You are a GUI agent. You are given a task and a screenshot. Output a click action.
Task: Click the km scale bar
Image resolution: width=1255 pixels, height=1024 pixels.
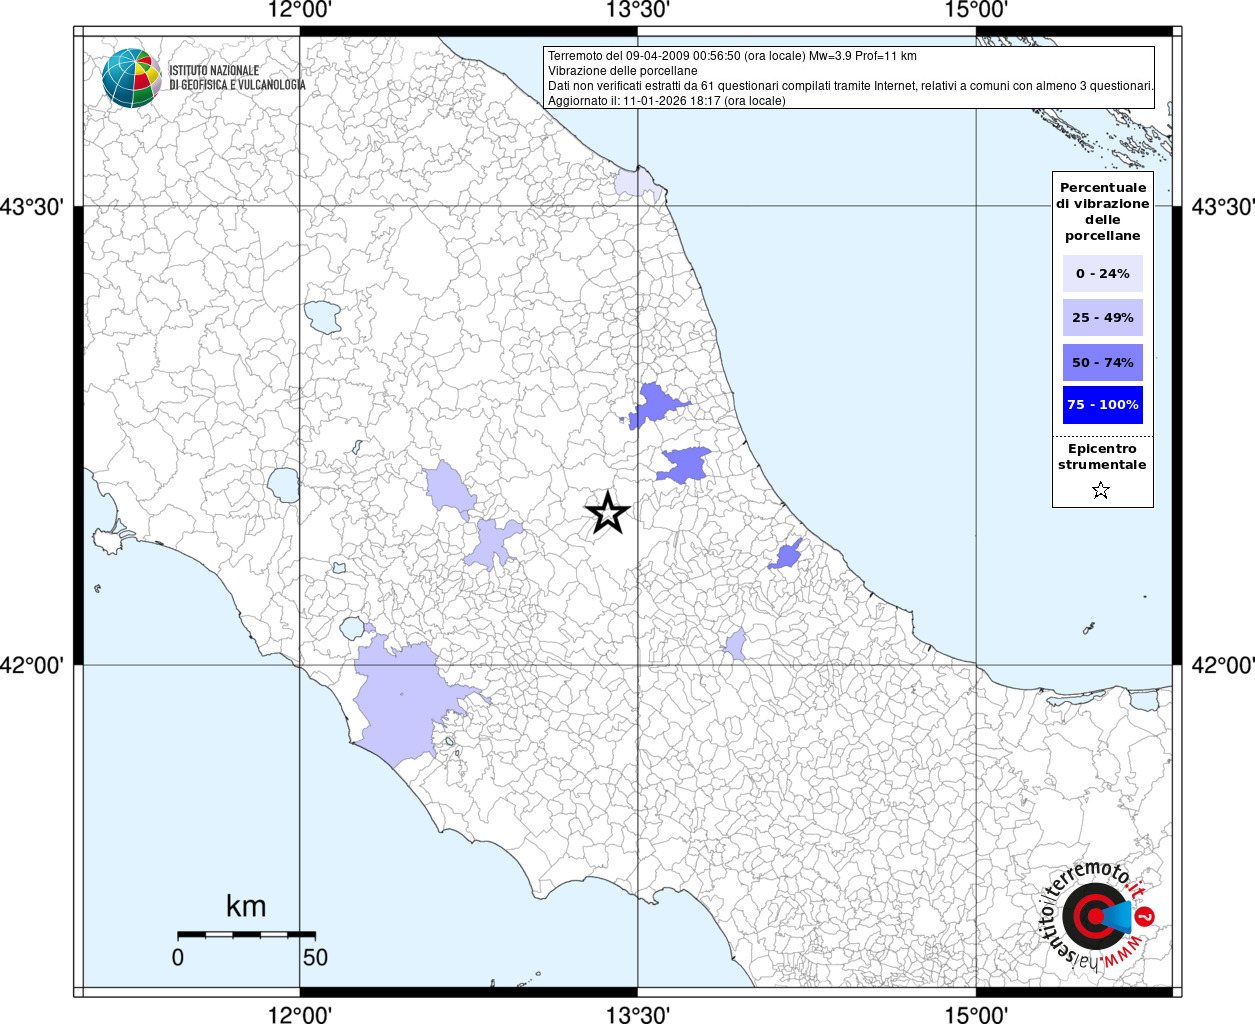tap(246, 934)
